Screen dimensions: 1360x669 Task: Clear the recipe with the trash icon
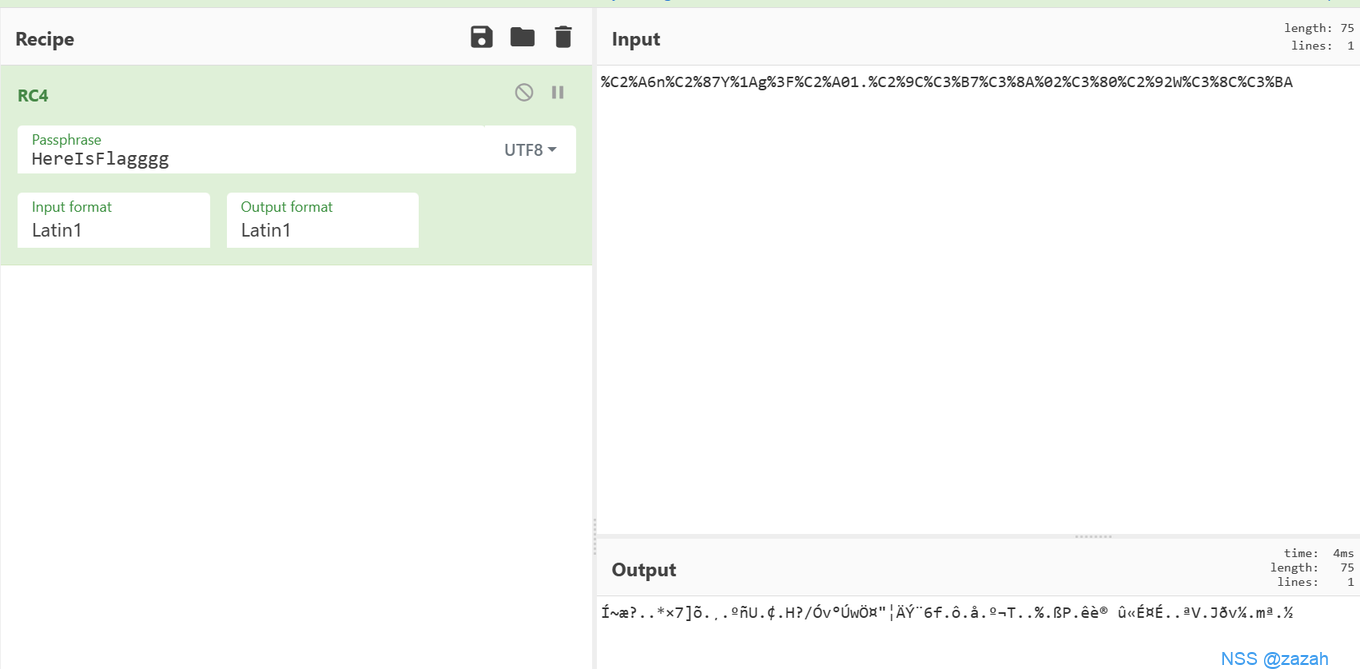pos(563,37)
